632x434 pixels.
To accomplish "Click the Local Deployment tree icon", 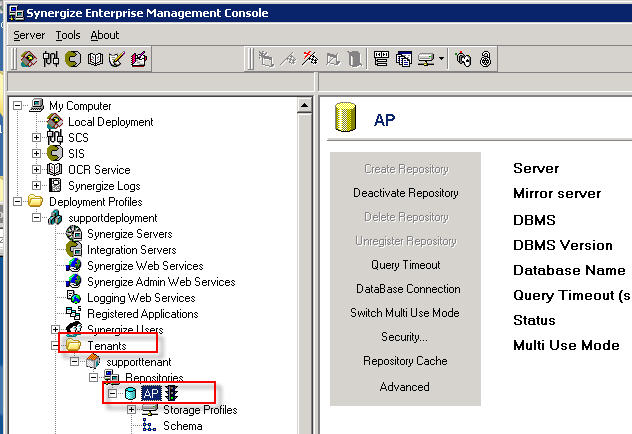I will (55, 121).
